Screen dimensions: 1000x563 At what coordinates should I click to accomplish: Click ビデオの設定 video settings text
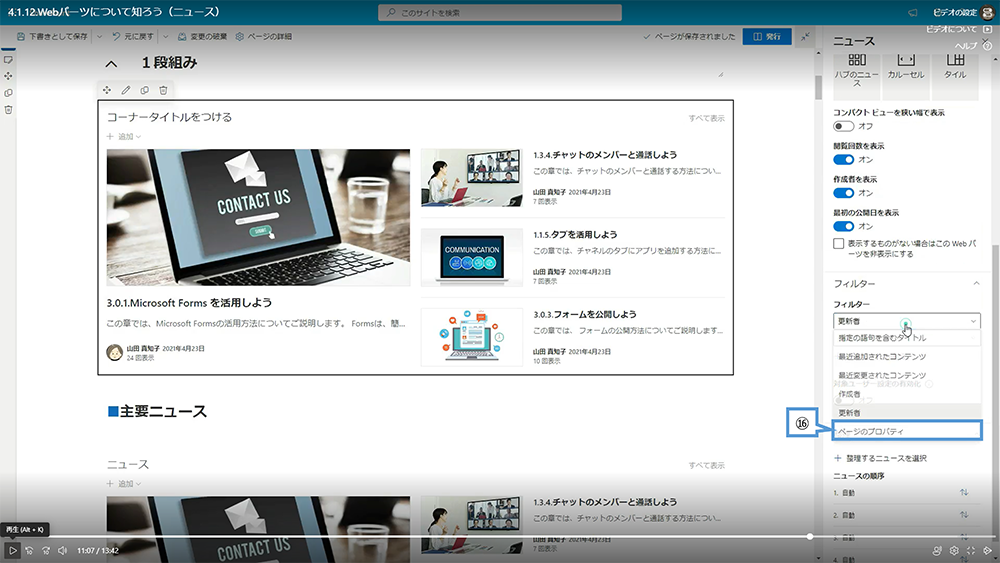tap(955, 12)
